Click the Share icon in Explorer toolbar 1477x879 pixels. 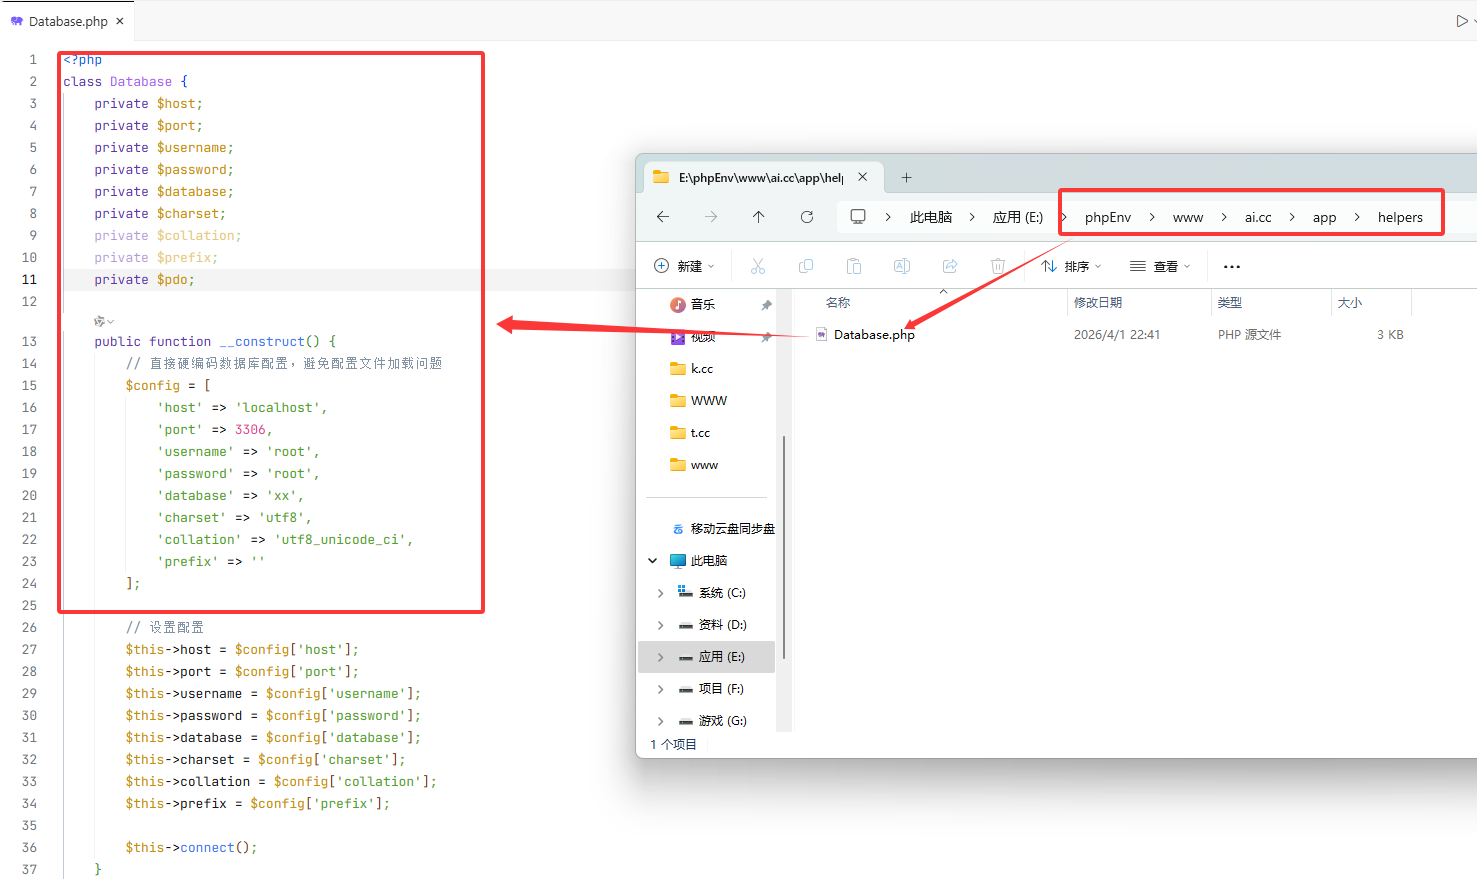tap(950, 266)
